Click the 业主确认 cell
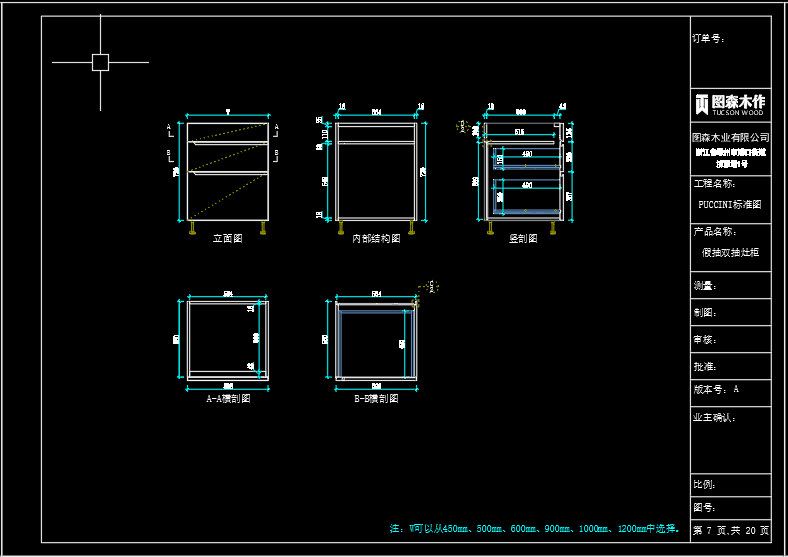Viewport: 788px width, 557px height. (x=731, y=440)
